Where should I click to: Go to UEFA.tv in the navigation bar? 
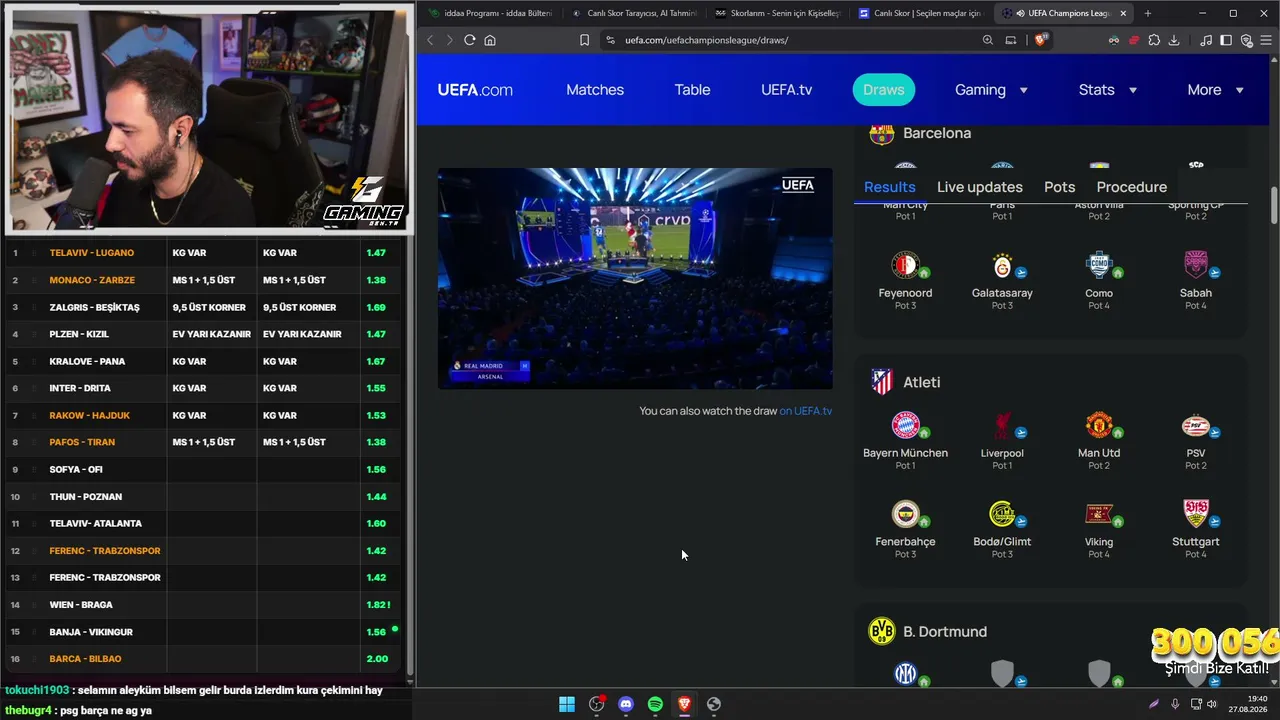coord(786,90)
